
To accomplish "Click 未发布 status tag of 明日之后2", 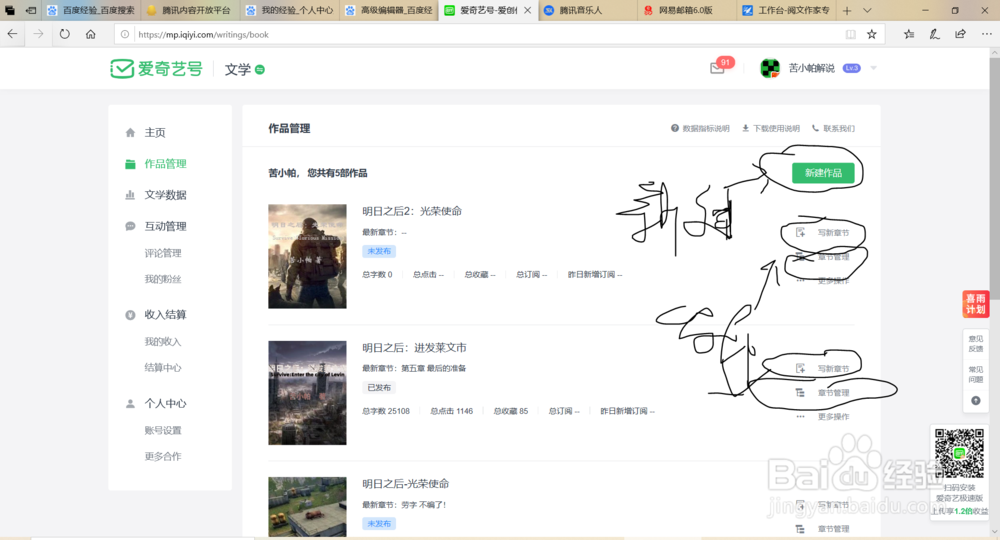I will [x=379, y=251].
